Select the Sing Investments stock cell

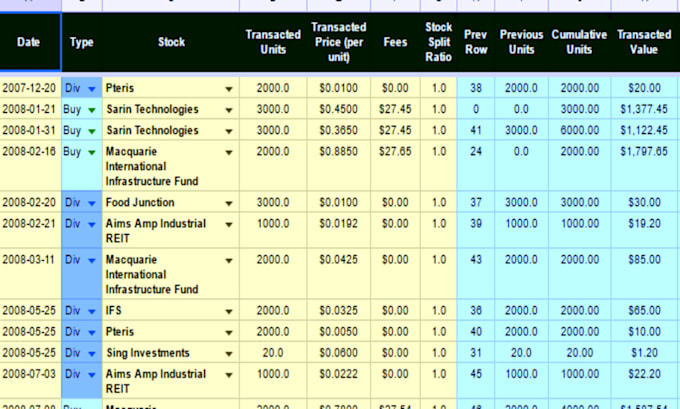[x=170, y=353]
